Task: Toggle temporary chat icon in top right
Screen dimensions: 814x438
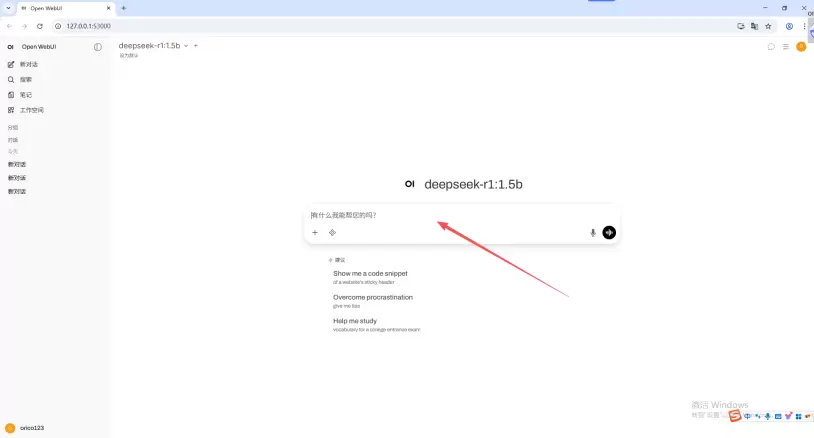Action: pyautogui.click(x=771, y=47)
